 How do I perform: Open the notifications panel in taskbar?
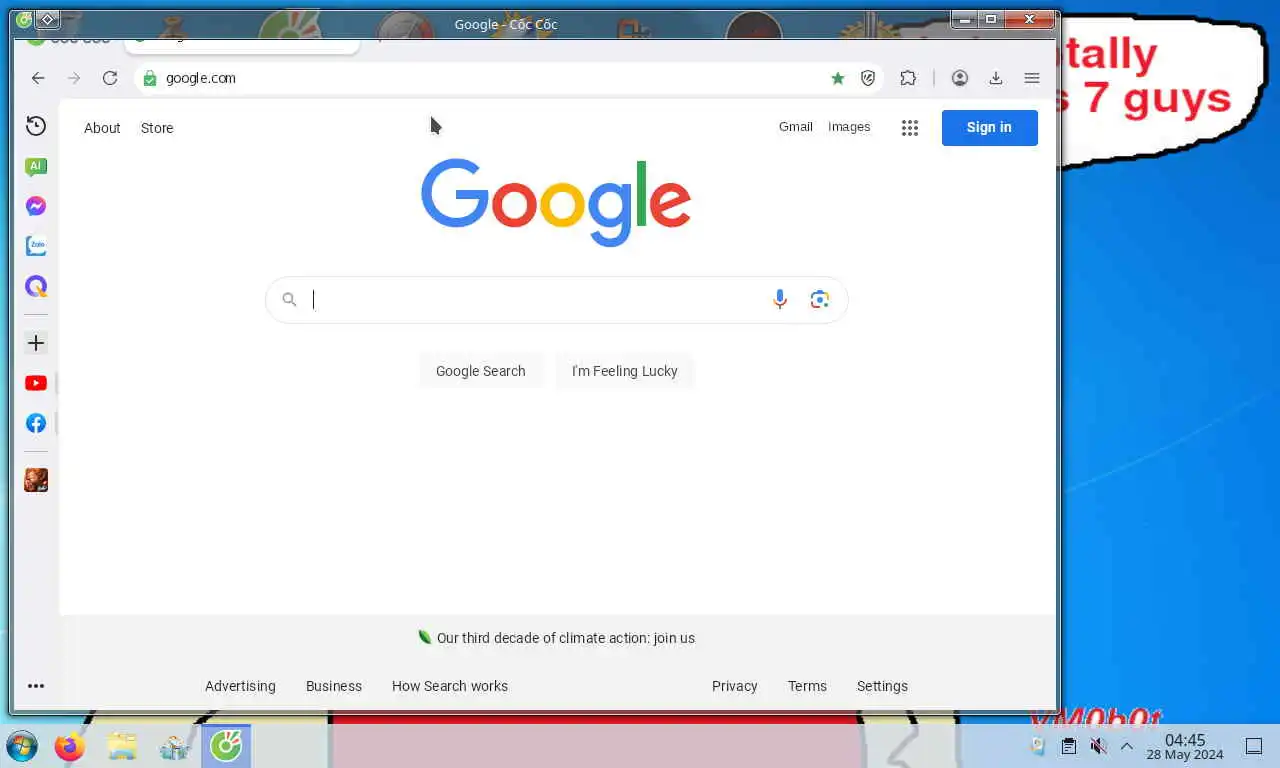click(1253, 746)
